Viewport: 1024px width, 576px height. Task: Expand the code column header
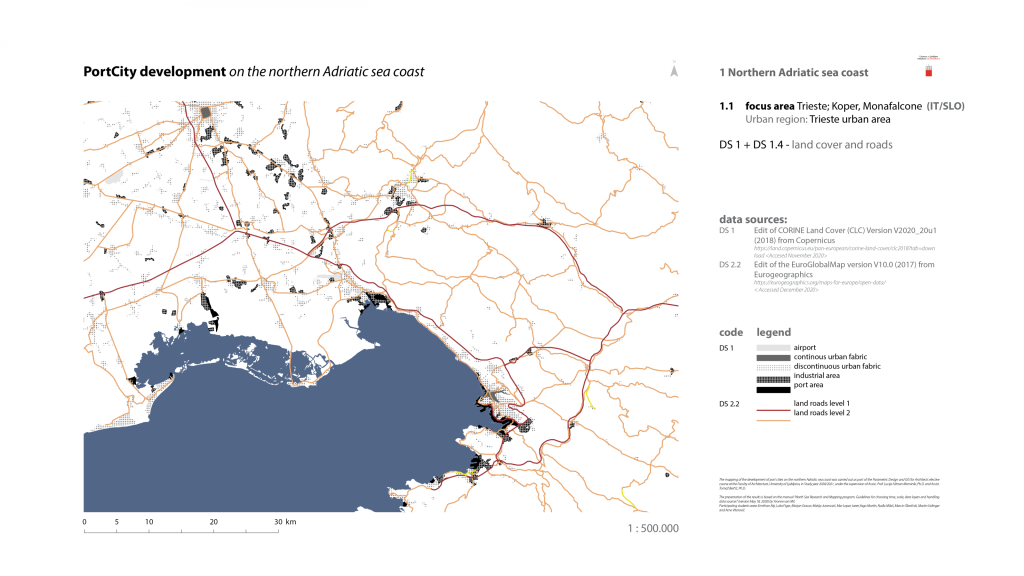[732, 333]
